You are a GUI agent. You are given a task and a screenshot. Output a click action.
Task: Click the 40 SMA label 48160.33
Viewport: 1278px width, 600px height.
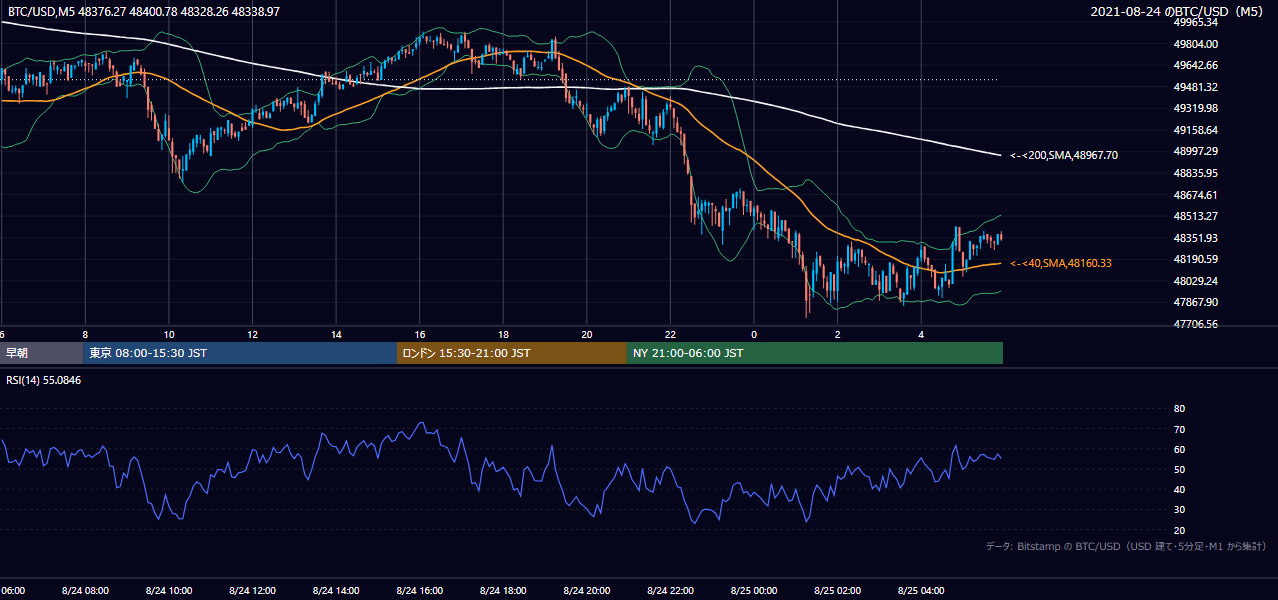point(1063,263)
